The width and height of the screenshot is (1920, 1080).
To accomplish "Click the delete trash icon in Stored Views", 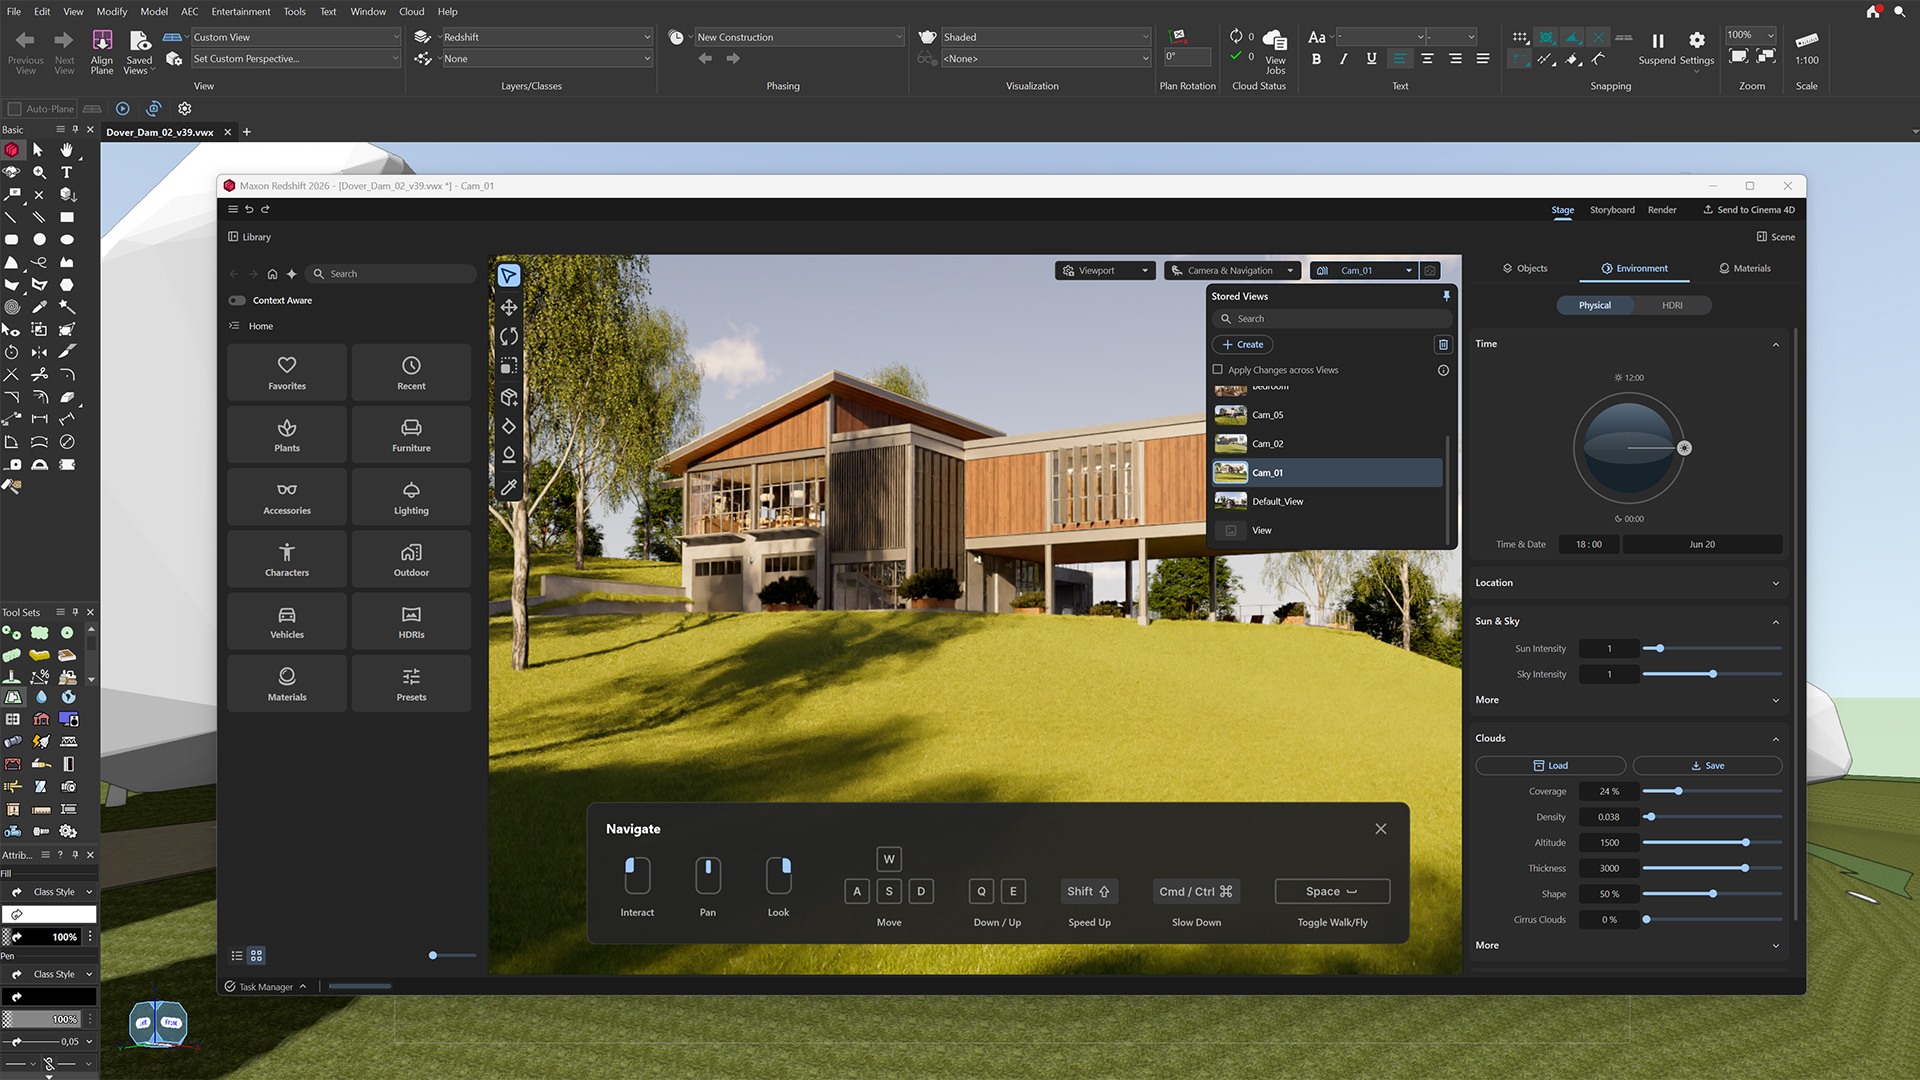I will 1443,344.
